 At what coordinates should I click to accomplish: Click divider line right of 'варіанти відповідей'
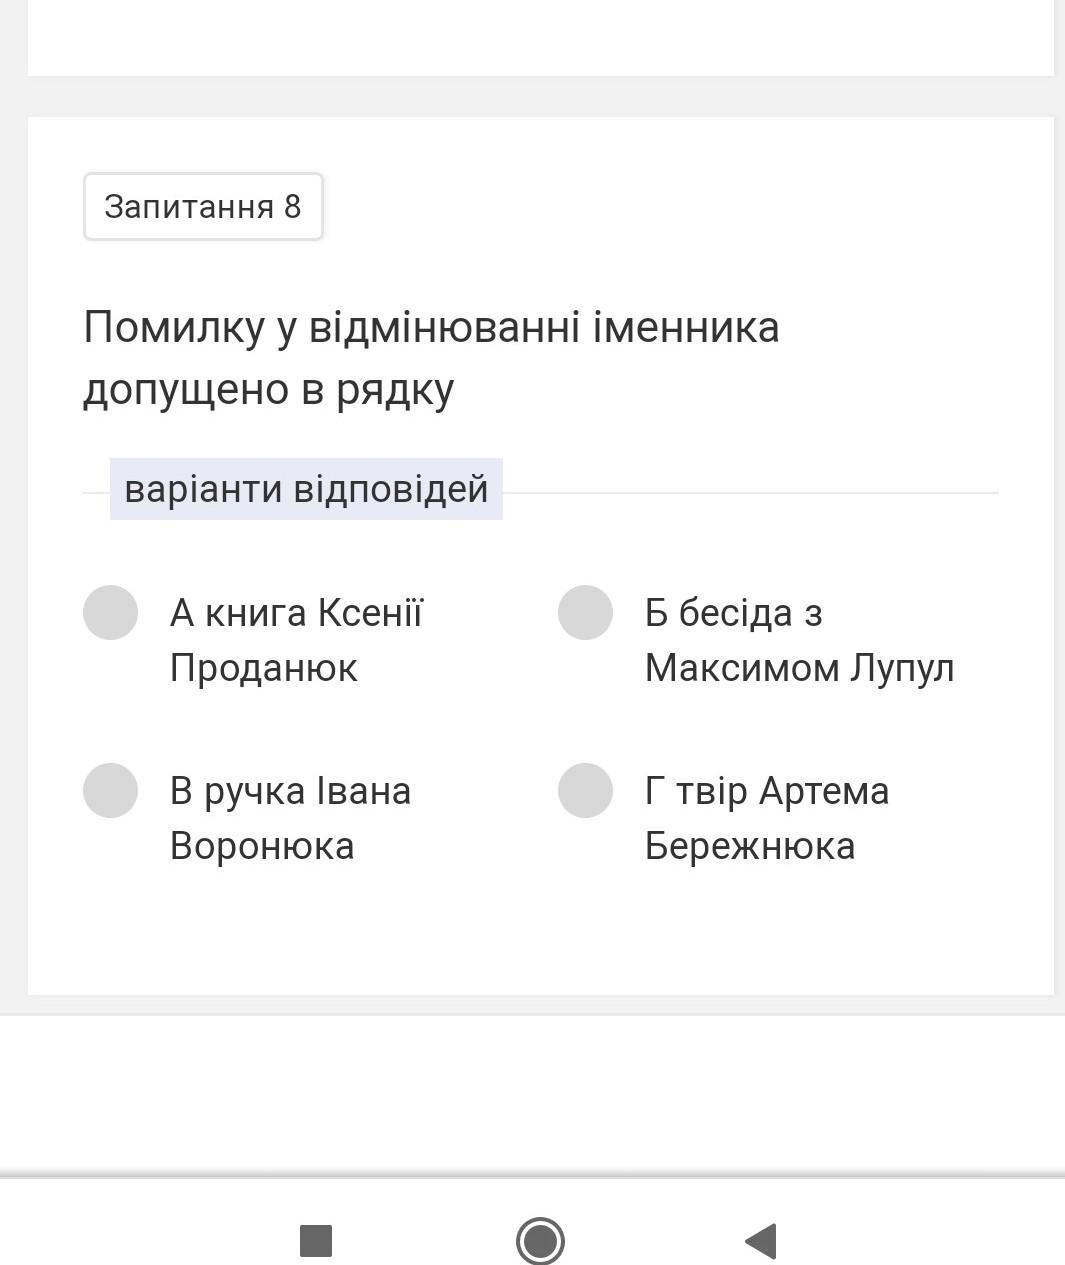coord(750,493)
